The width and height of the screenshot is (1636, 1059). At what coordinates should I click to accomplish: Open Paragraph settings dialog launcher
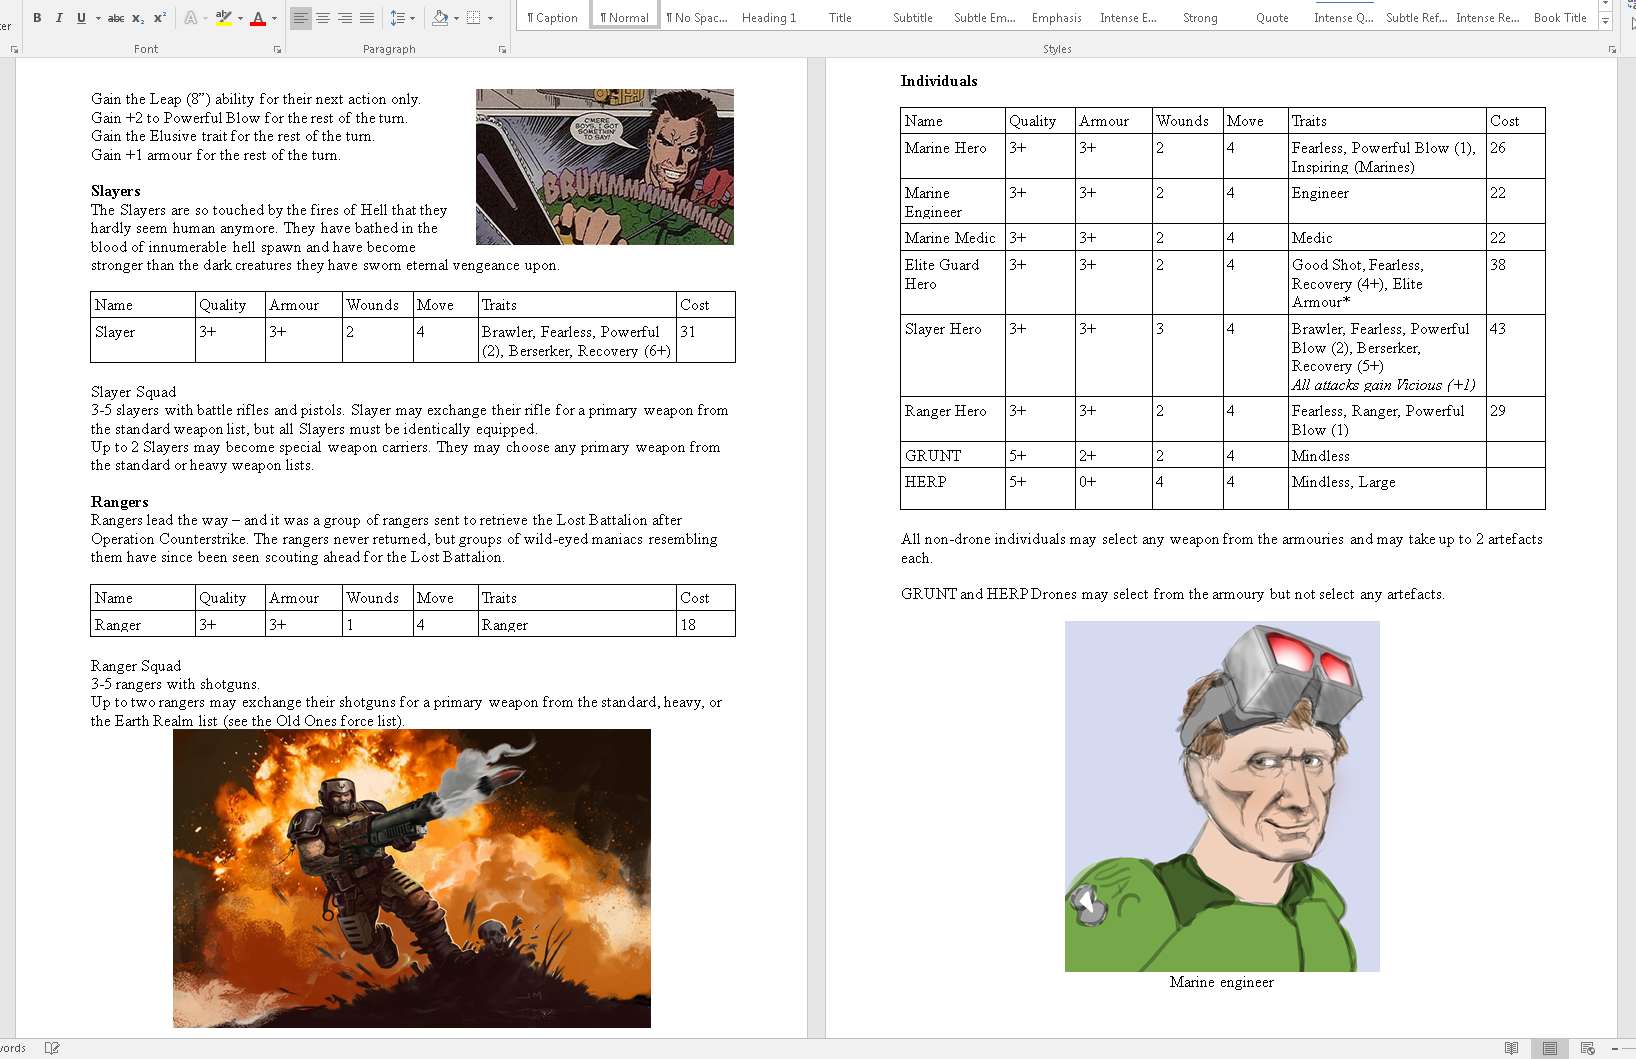[x=502, y=49]
